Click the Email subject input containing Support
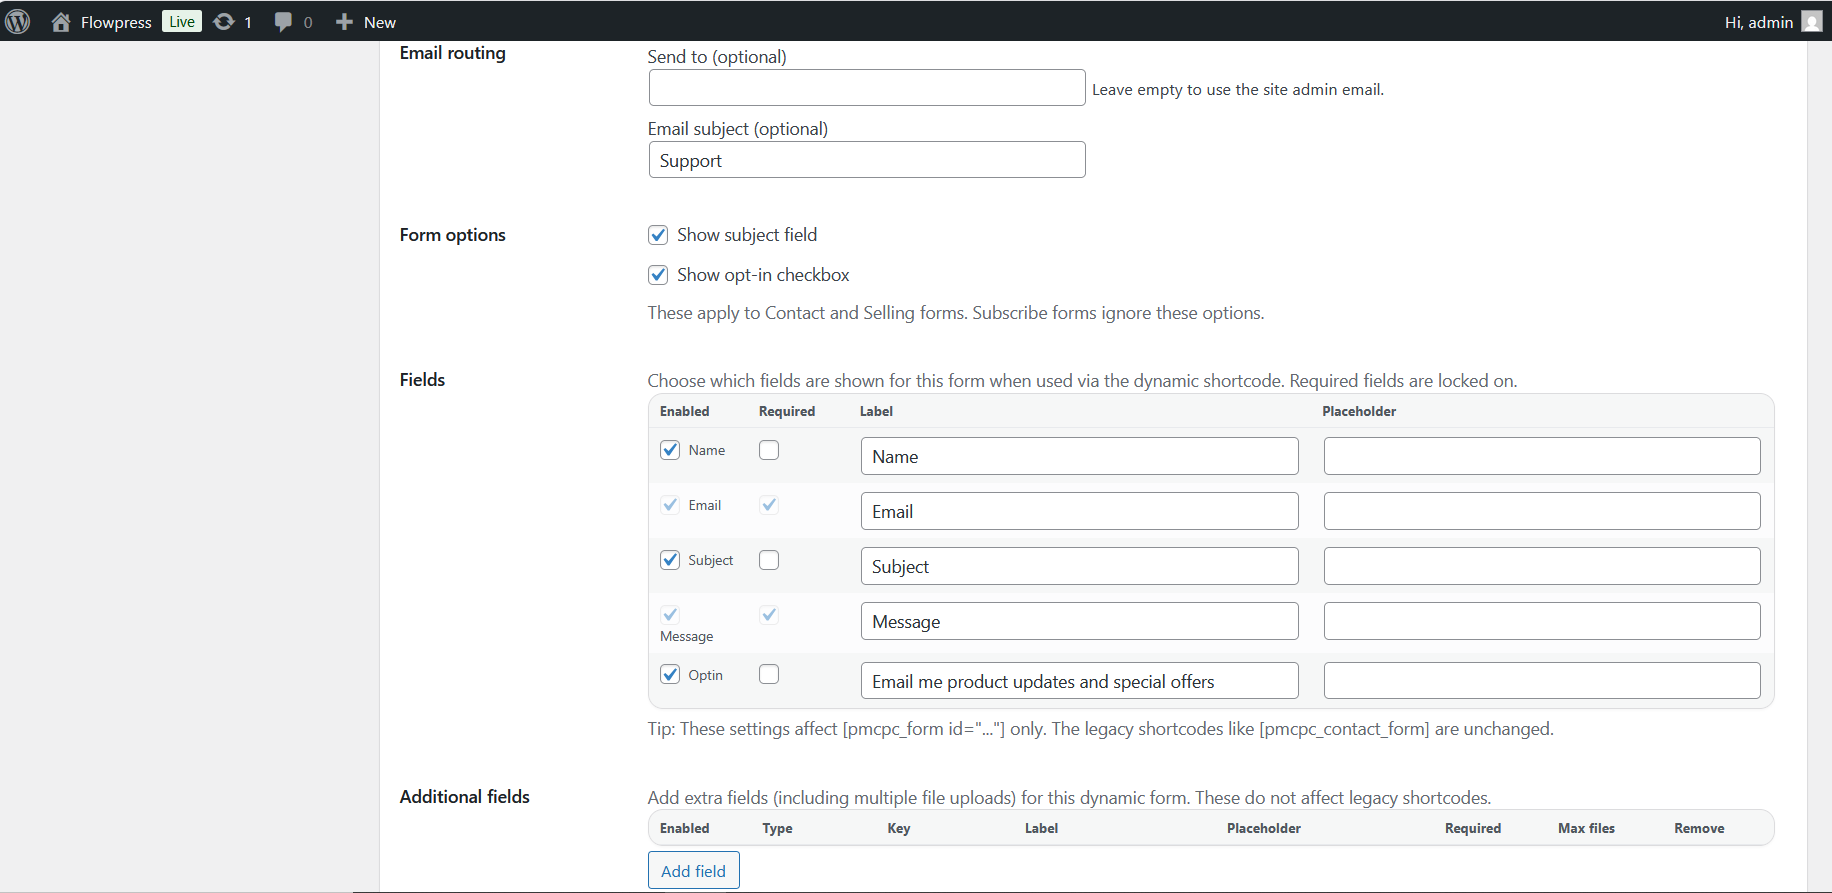 pyautogui.click(x=867, y=160)
